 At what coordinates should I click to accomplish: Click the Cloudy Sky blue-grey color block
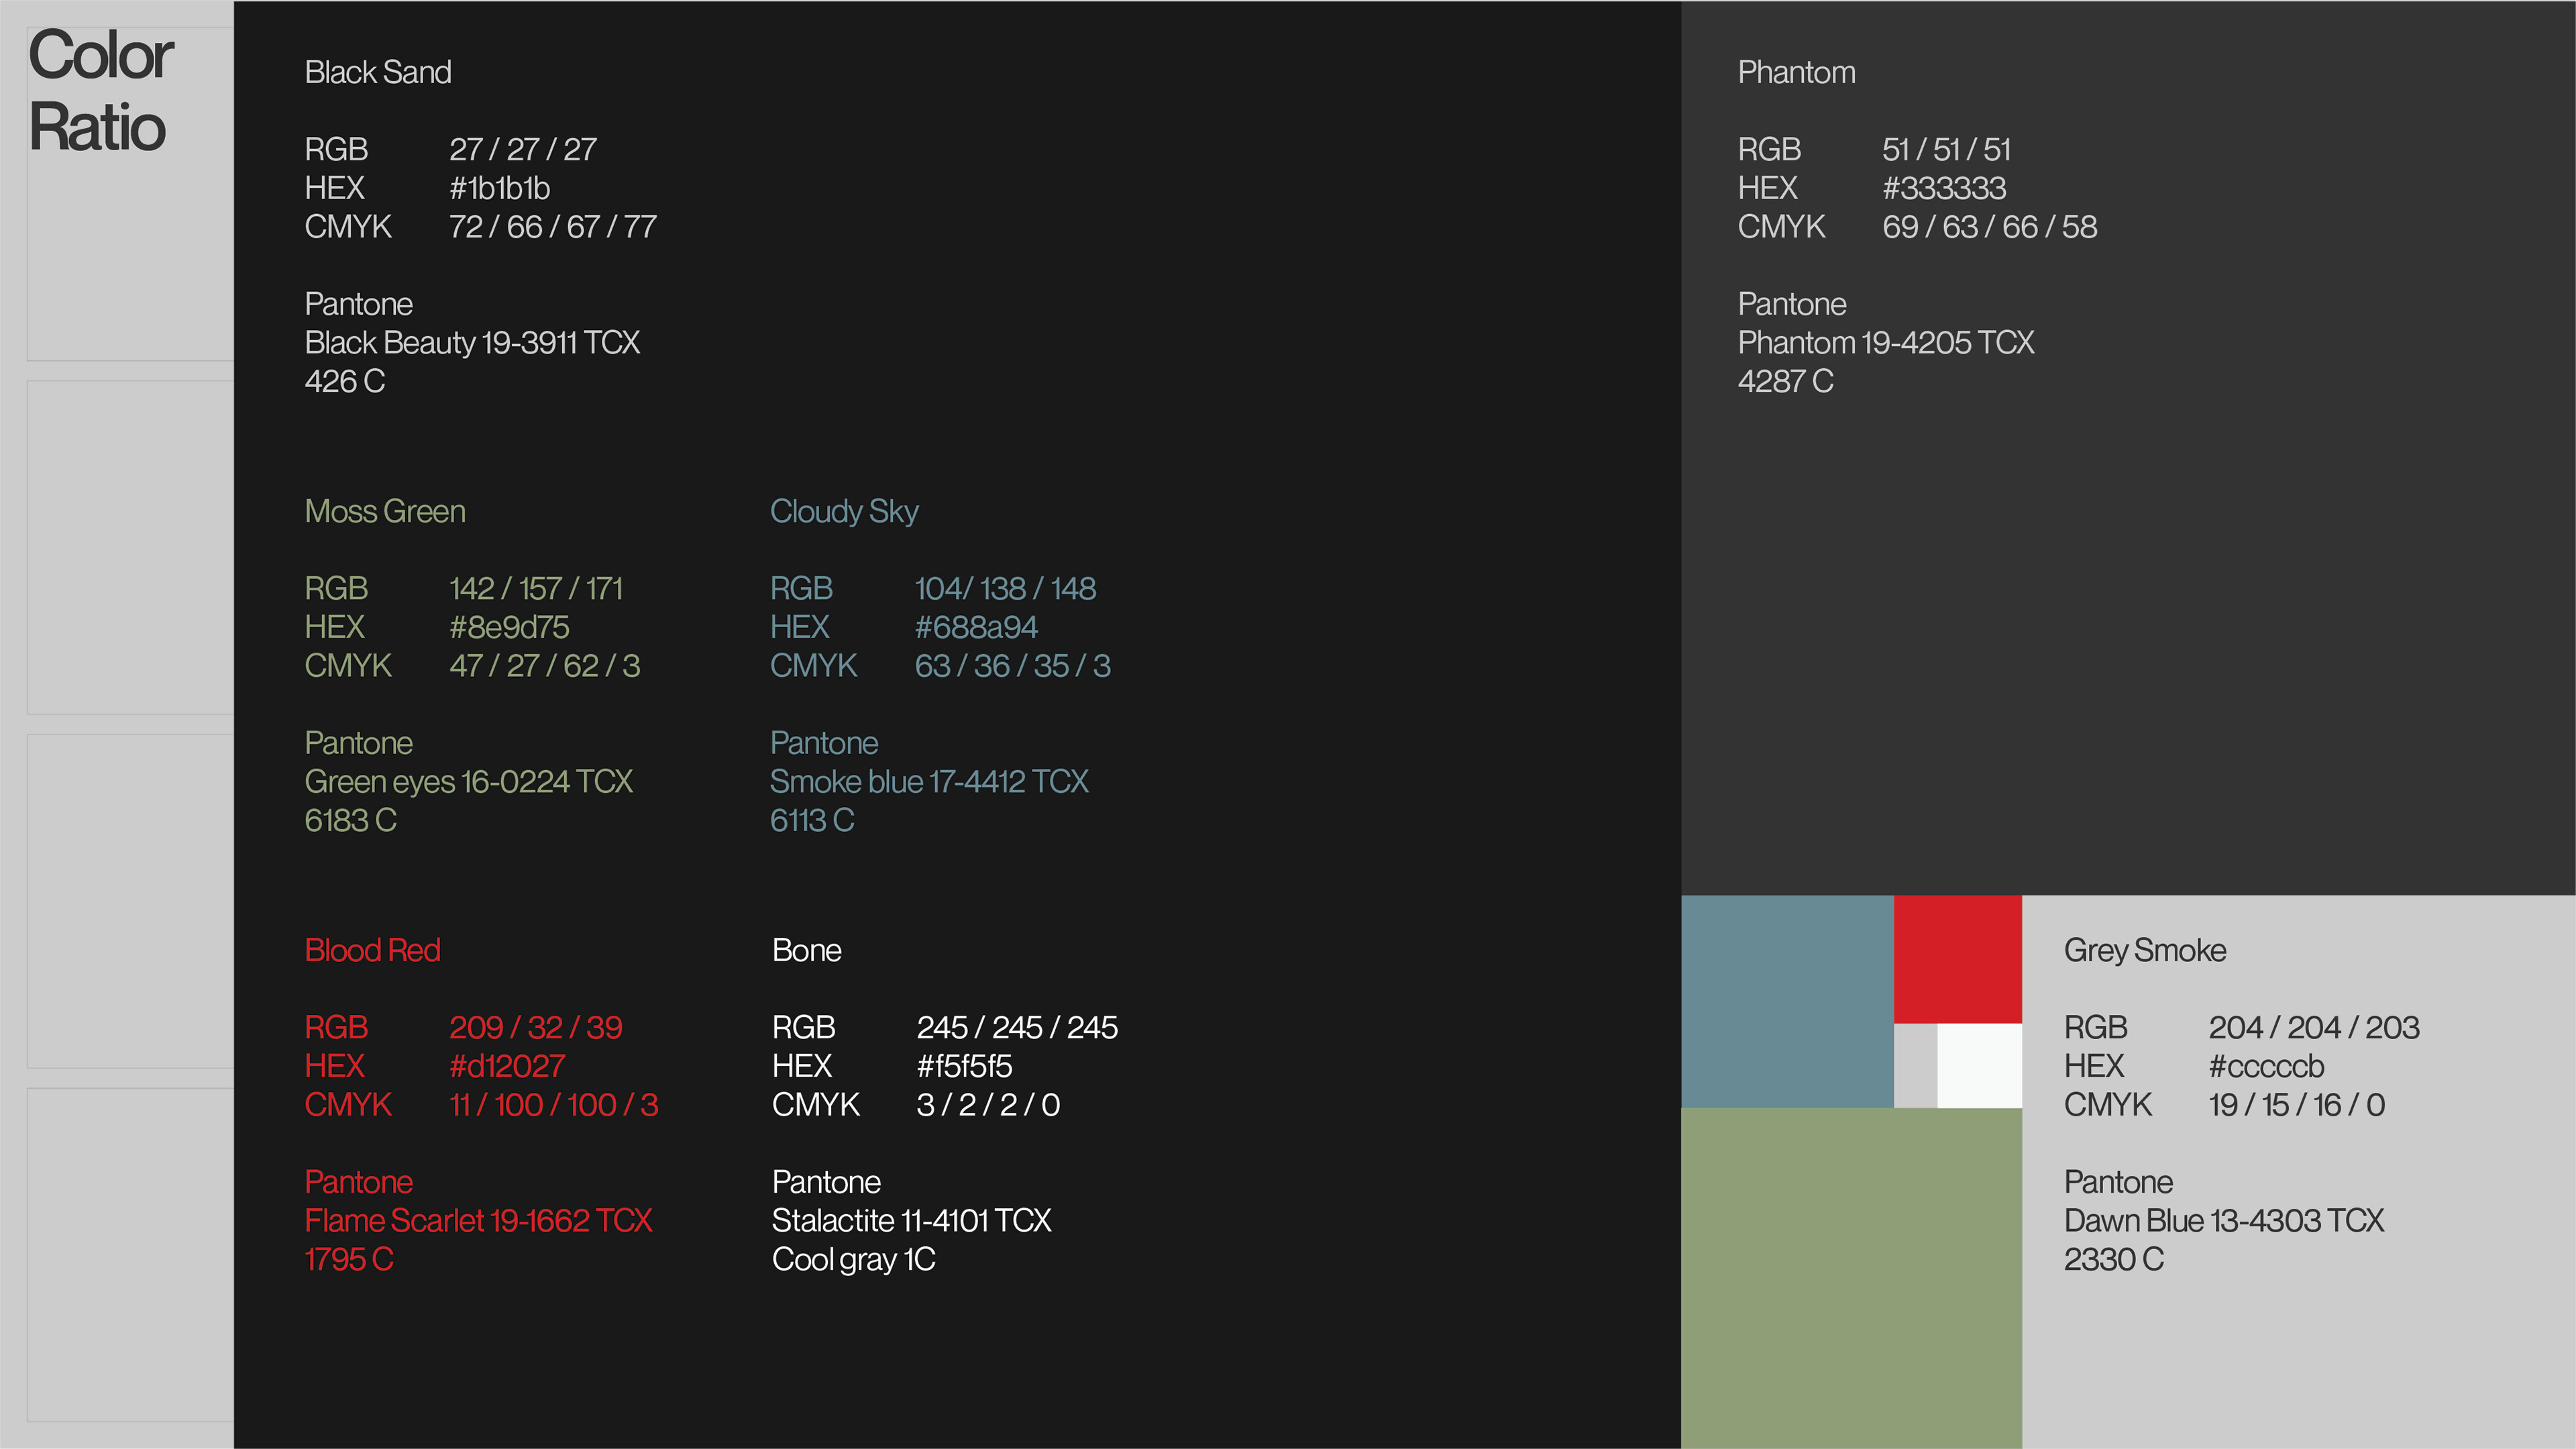click(x=1787, y=1001)
